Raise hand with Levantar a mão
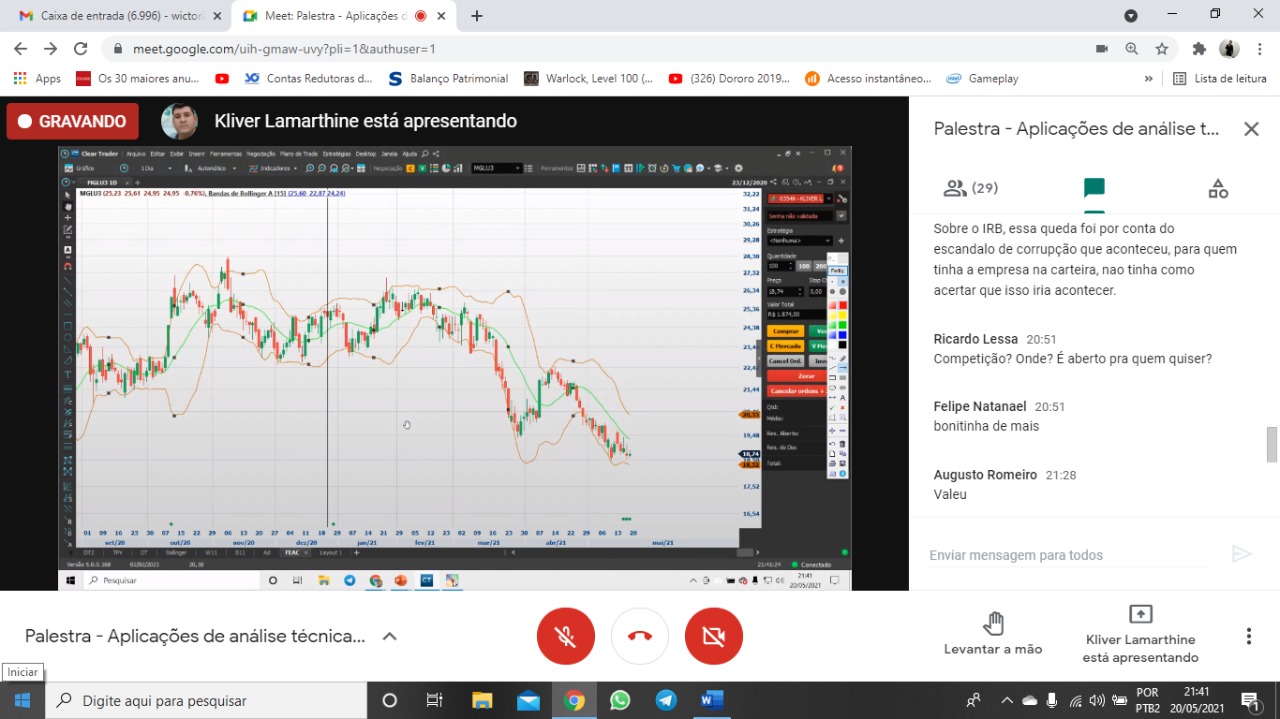This screenshot has height=719, width=1280. tap(993, 636)
